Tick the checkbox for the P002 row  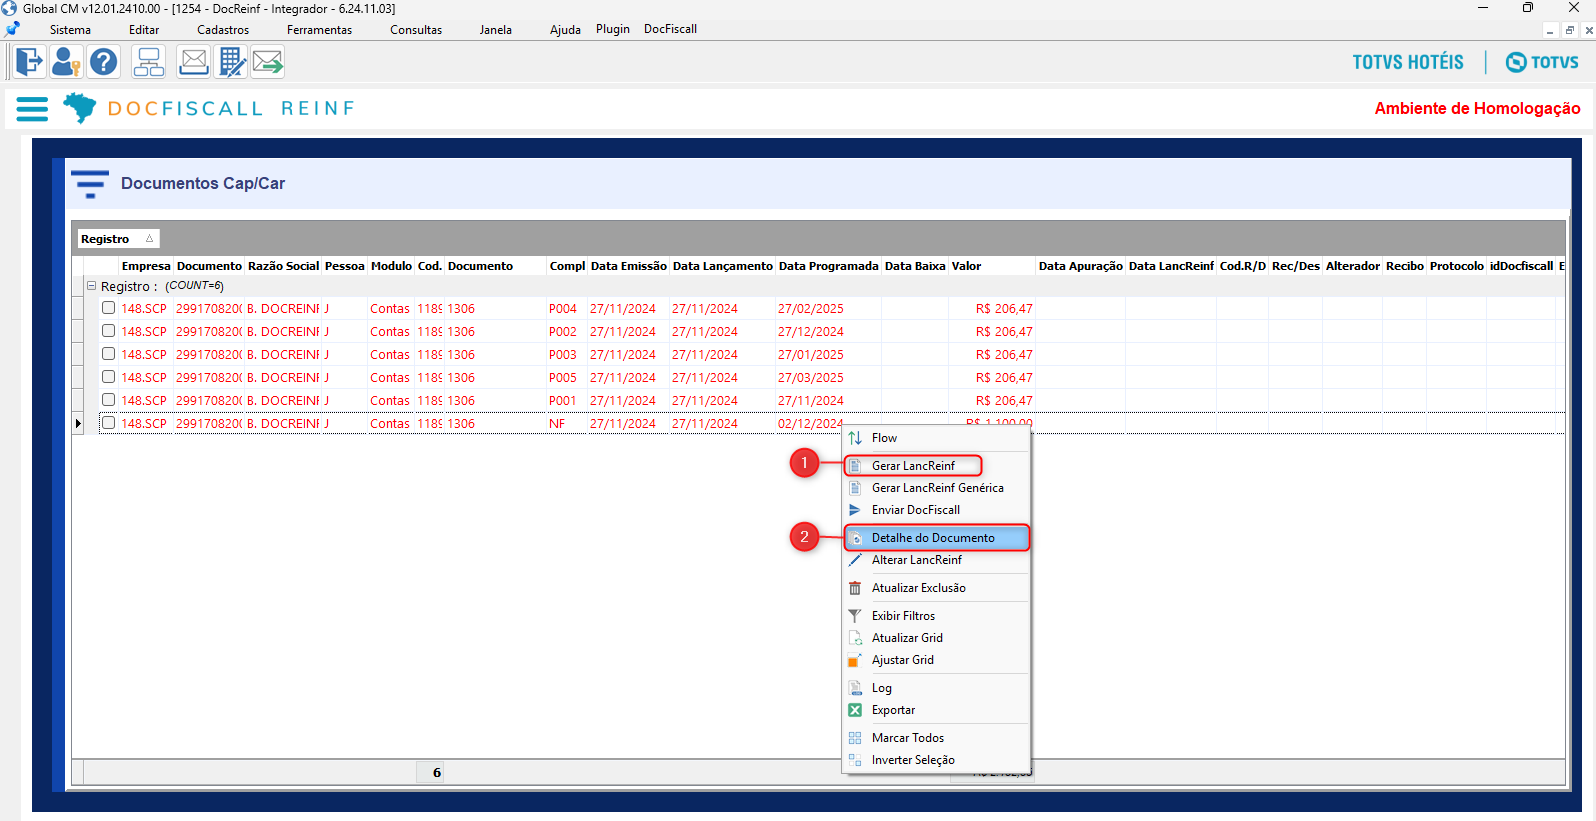[x=109, y=331]
